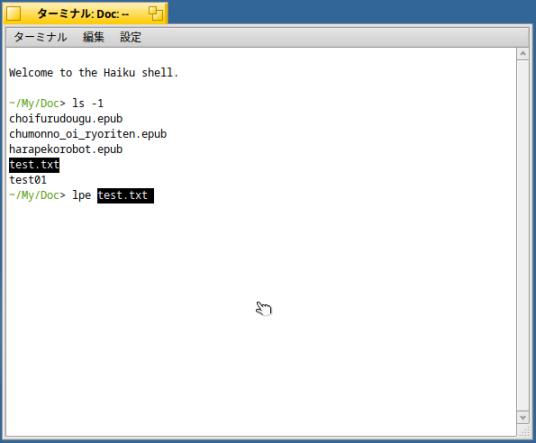
Task: Click the 'ls -1' command text
Action: point(88,103)
